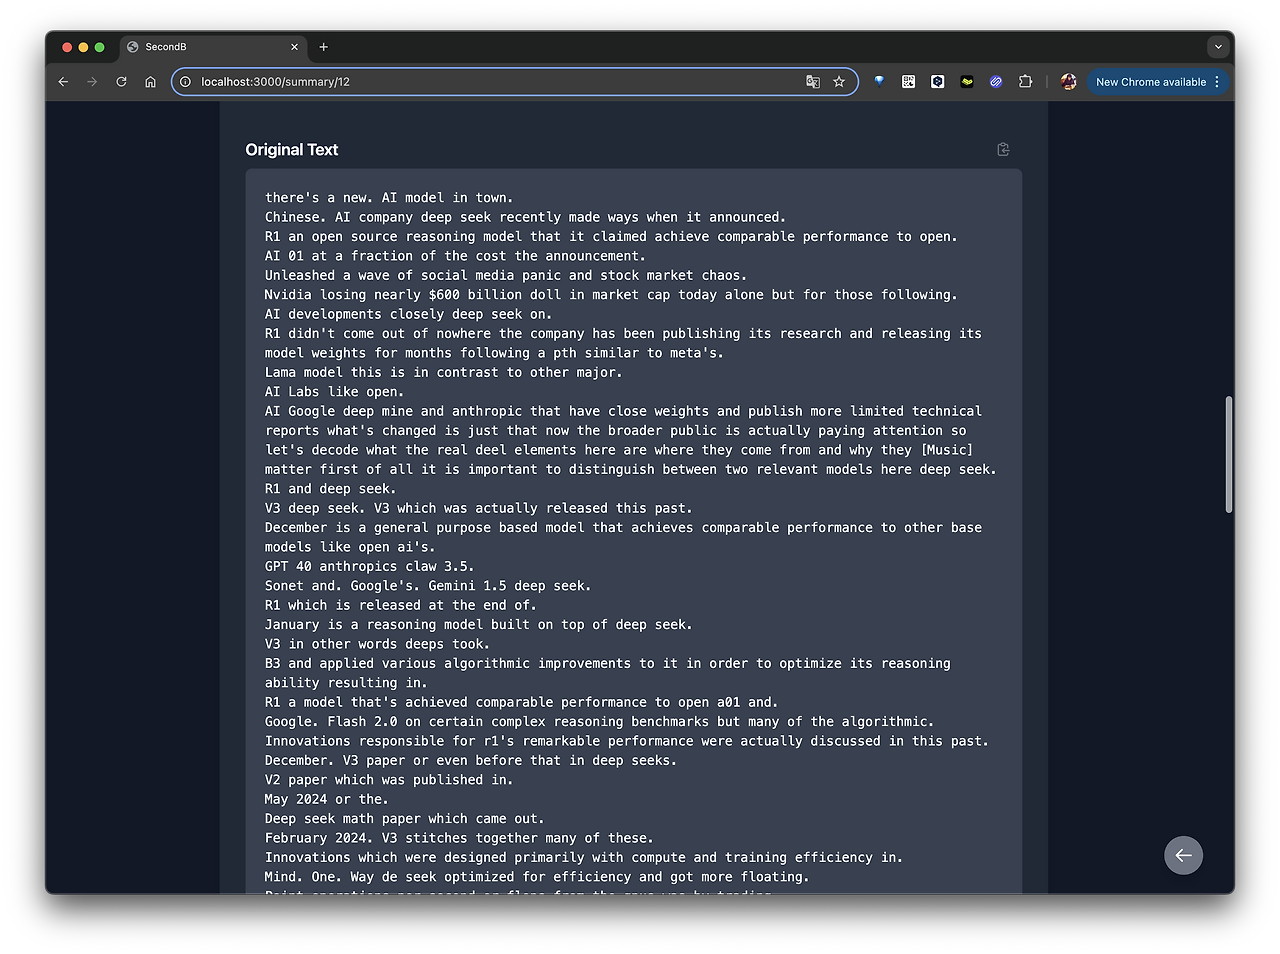
Task: Click the line "Deep seek math paper which came out."
Action: click(404, 819)
